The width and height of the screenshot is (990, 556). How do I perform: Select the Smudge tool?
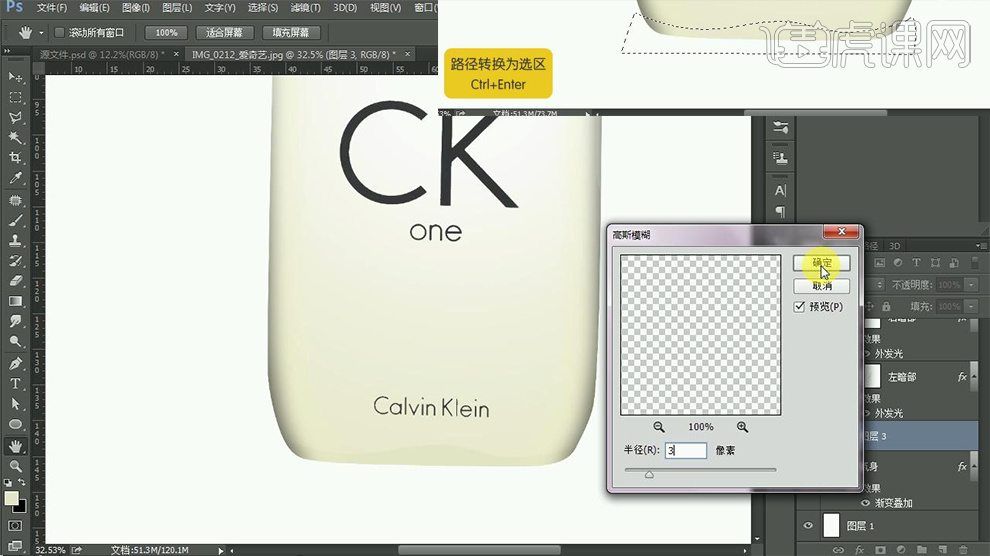[x=15, y=321]
